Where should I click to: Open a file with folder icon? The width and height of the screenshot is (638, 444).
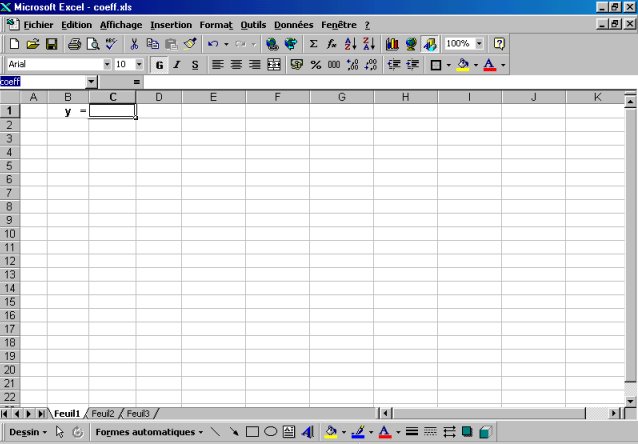coord(33,44)
